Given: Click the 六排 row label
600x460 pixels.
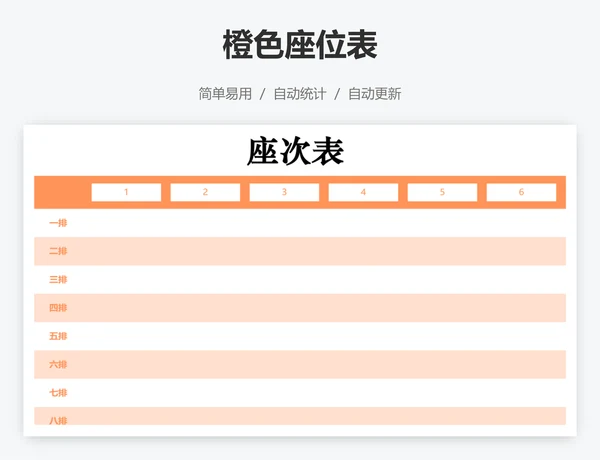Looking at the screenshot, I should tap(58, 364).
